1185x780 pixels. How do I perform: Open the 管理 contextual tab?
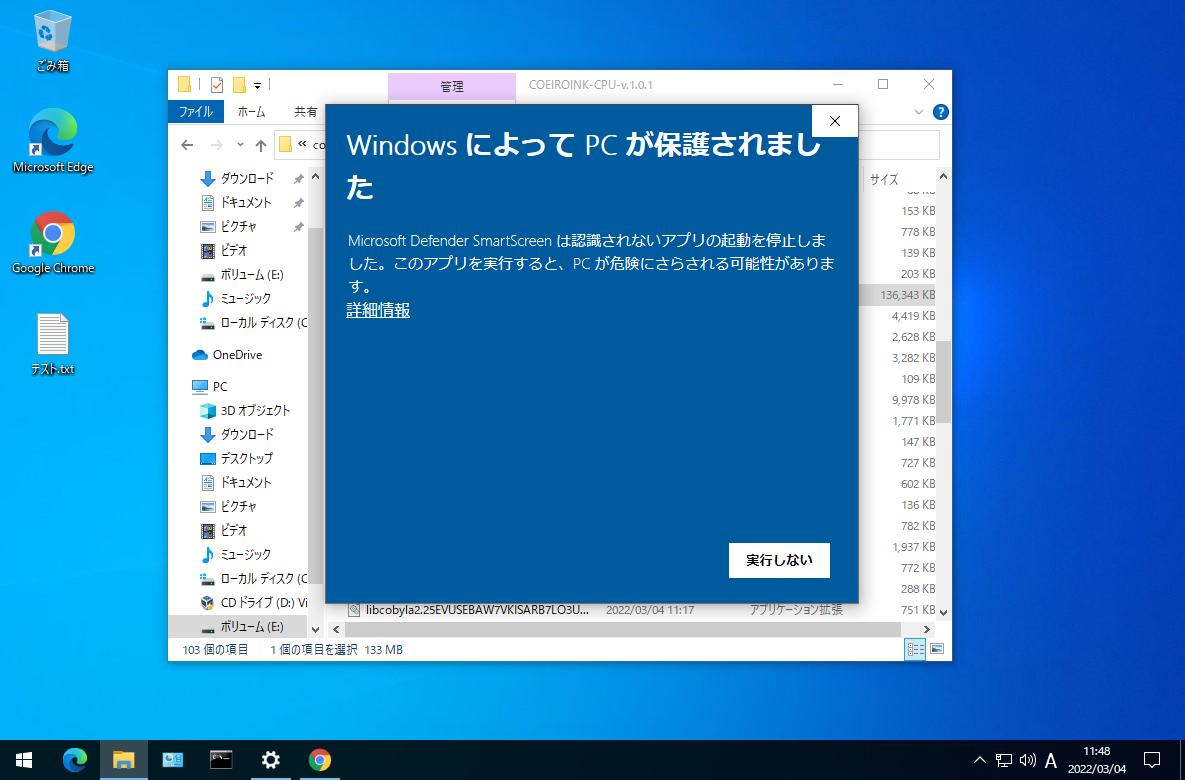click(452, 86)
